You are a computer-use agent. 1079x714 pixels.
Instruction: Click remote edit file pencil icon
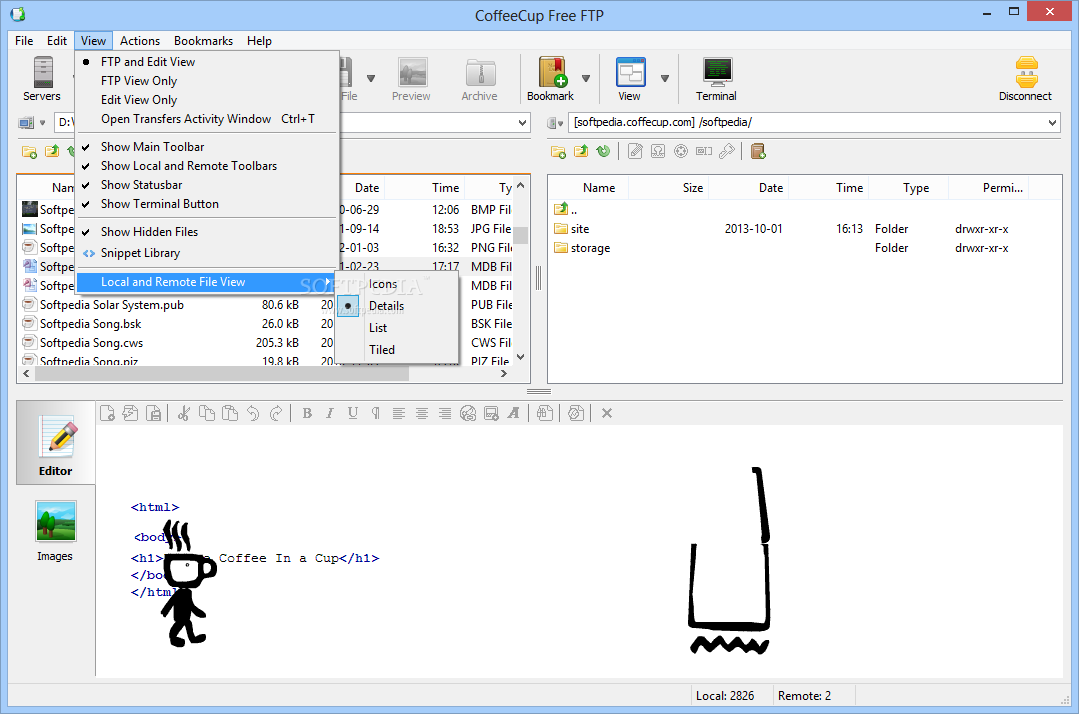click(635, 151)
